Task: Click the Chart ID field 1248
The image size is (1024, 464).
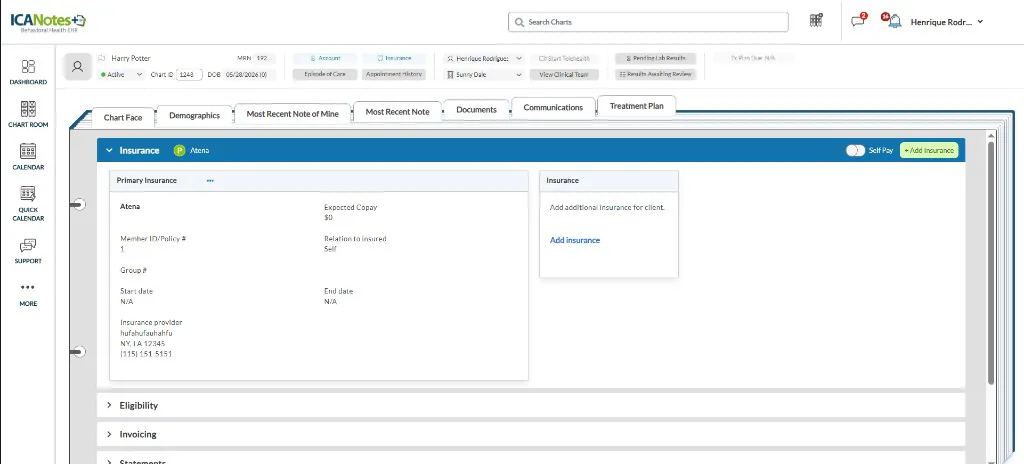Action: pos(189,75)
